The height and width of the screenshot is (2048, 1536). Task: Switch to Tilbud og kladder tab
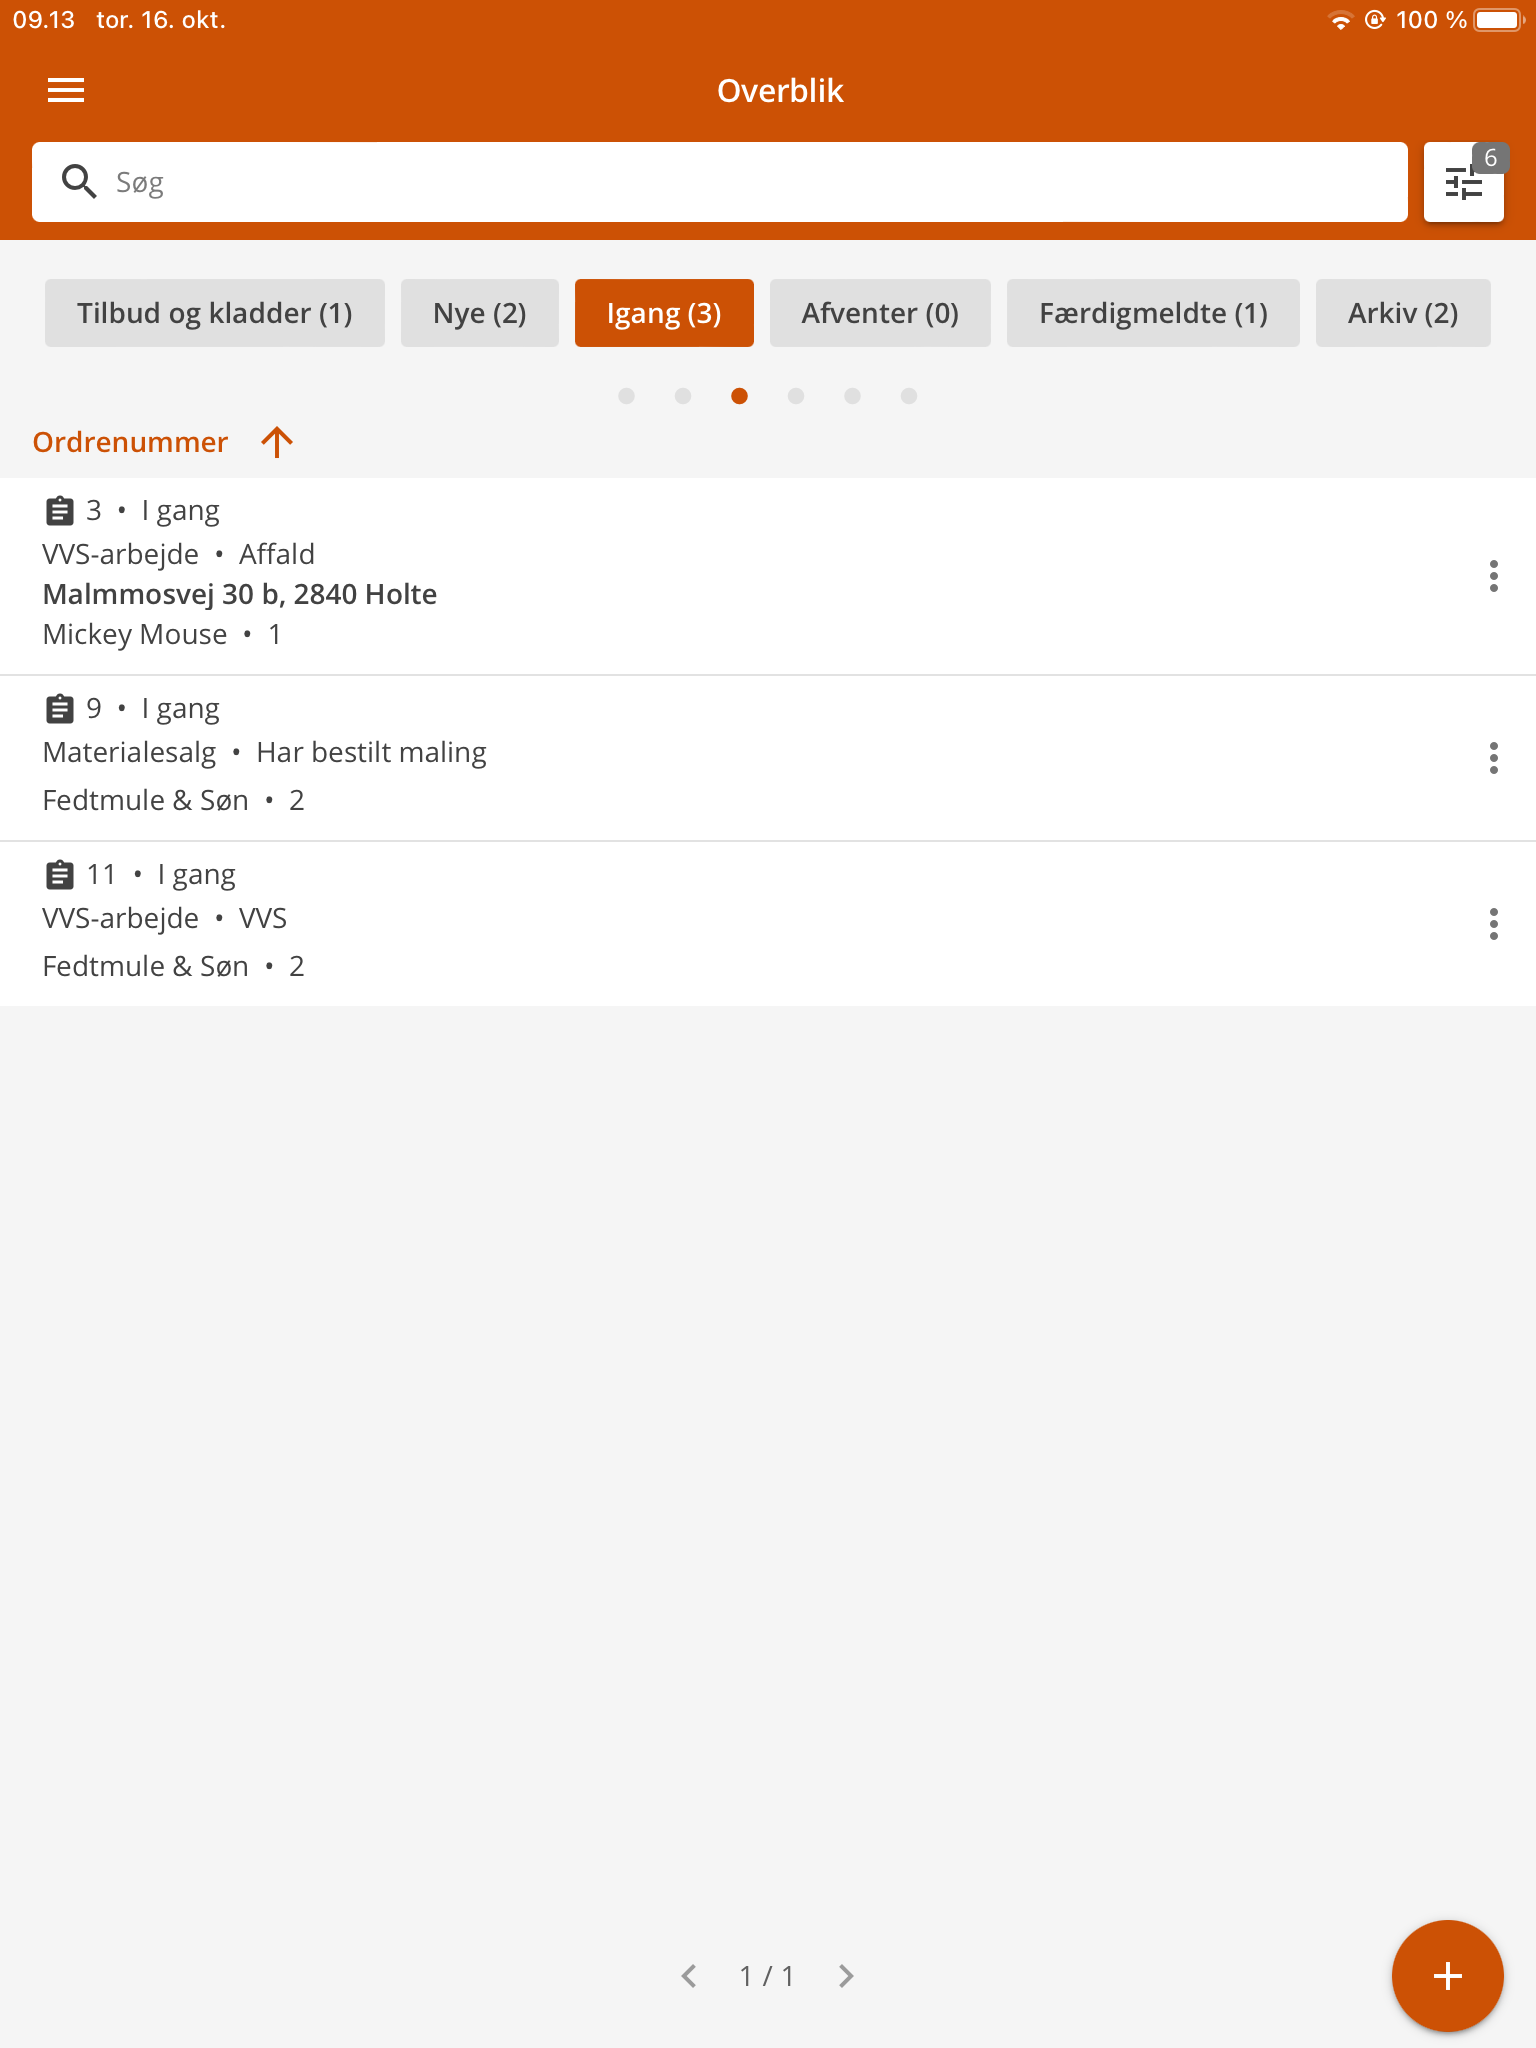215,313
